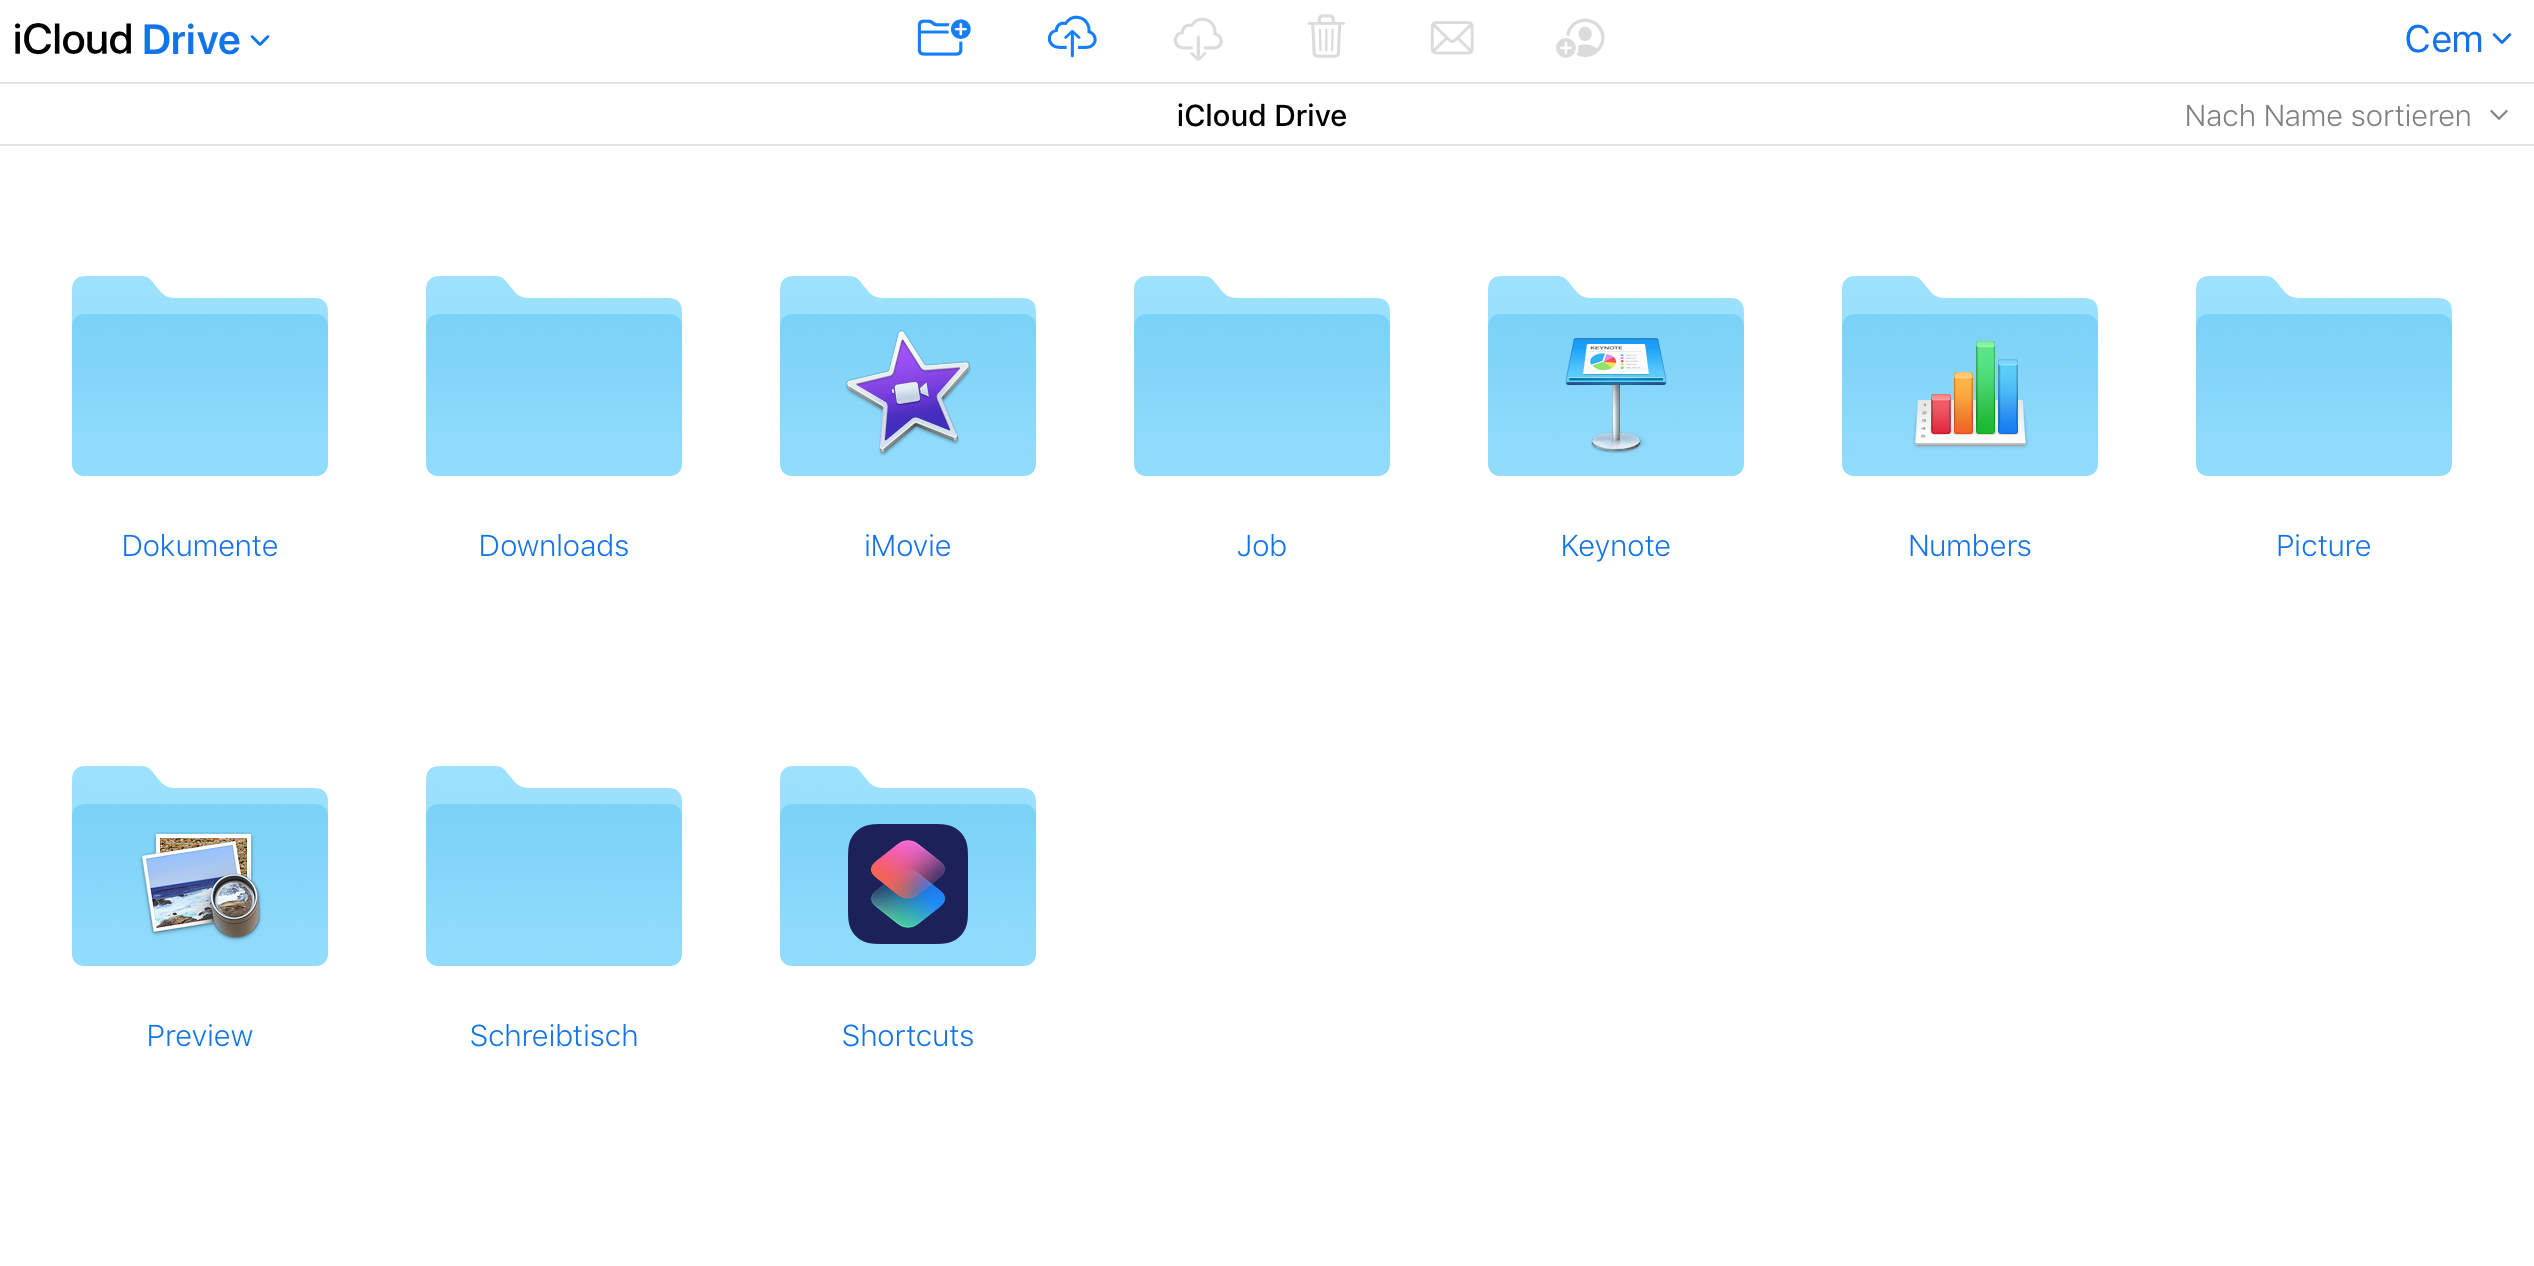Click the email envelope icon

click(1451, 38)
